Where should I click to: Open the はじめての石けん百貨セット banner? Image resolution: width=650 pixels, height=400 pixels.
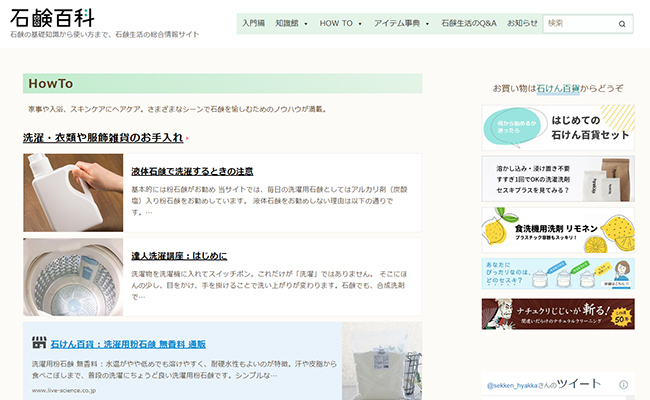(x=558, y=128)
